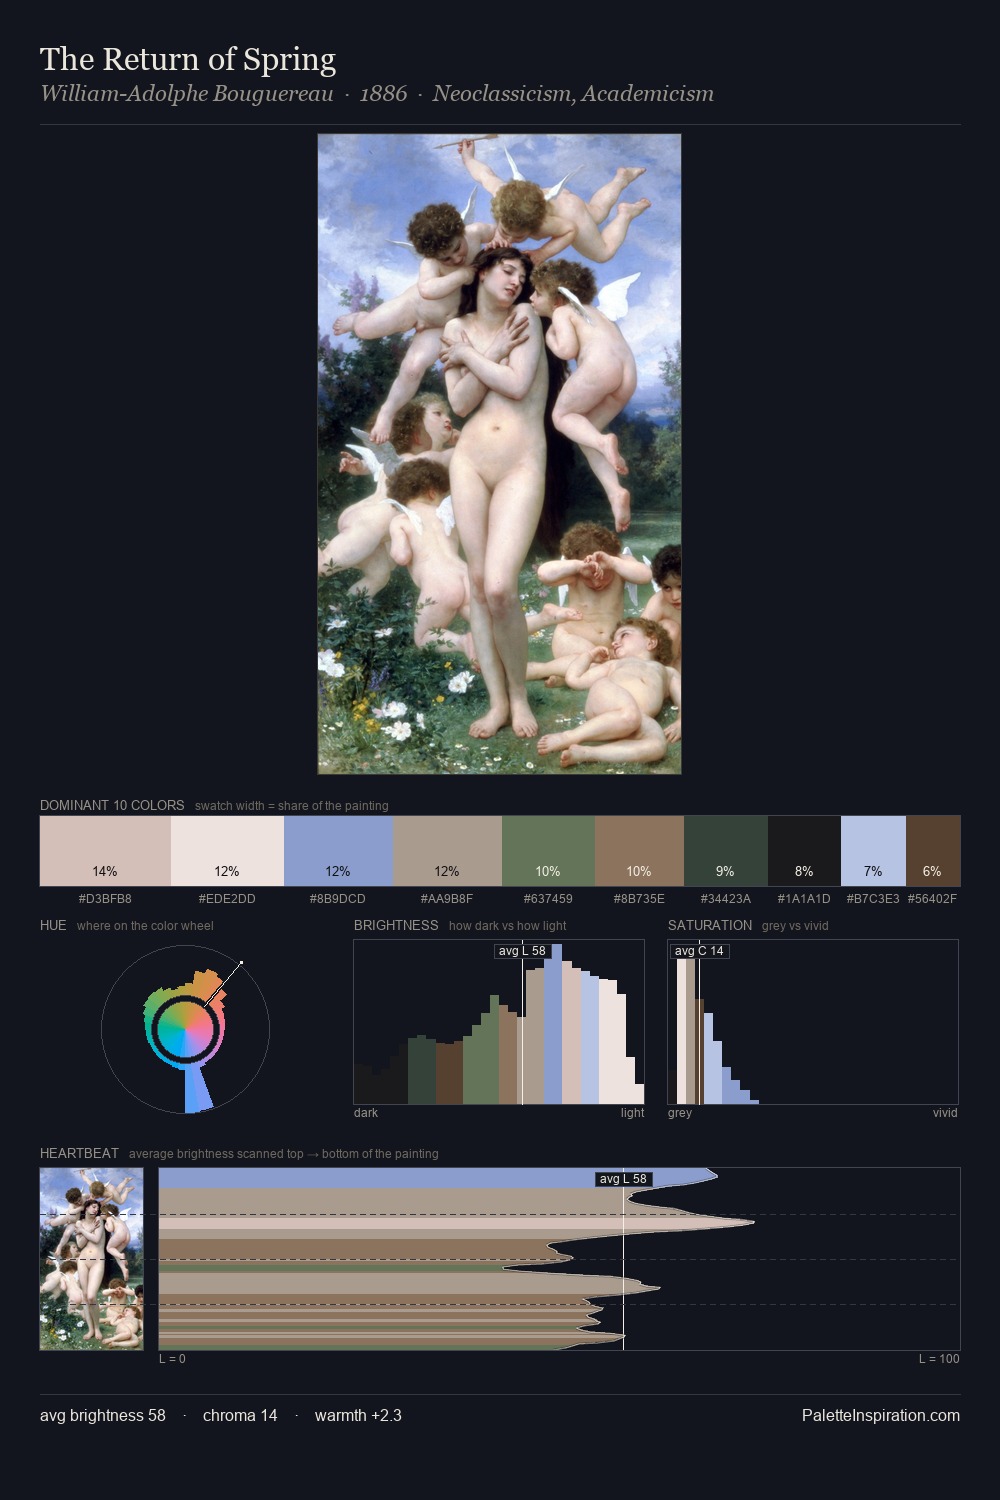Open the main painting image

499,454
